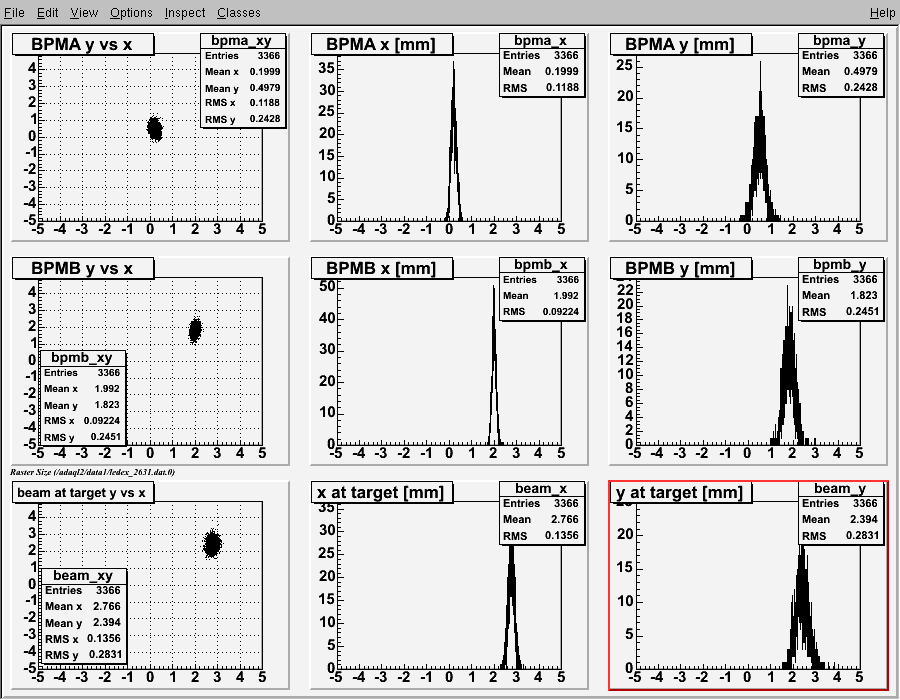This screenshot has width=900, height=700.
Task: Select the 'BPMA y vs x' plot title
Action: pyautogui.click(x=83, y=44)
